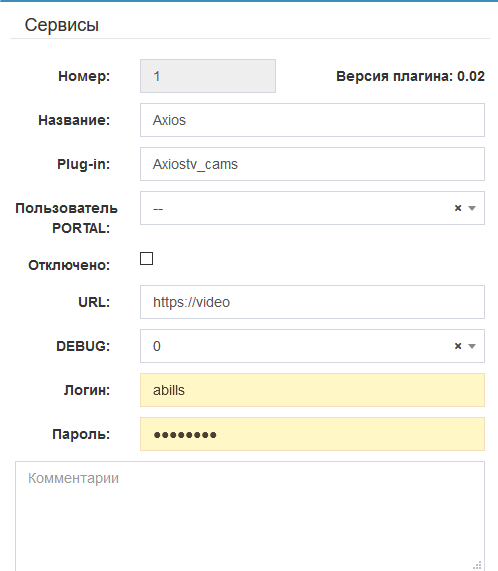Grab the Комментарии textarea resize handle
Viewport: 498px width, 571px height.
pos(477,566)
